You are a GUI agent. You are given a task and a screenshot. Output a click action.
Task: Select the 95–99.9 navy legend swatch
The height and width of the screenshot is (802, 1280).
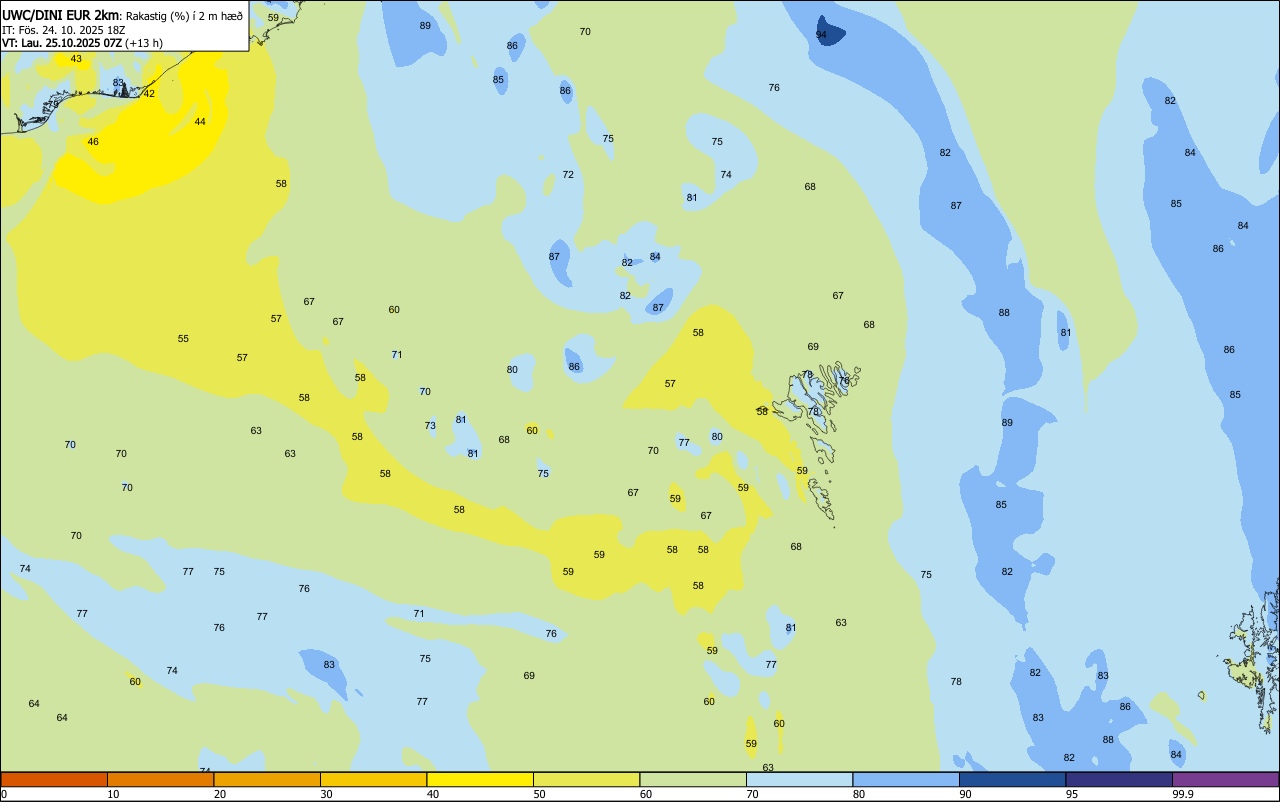tap(1119, 779)
